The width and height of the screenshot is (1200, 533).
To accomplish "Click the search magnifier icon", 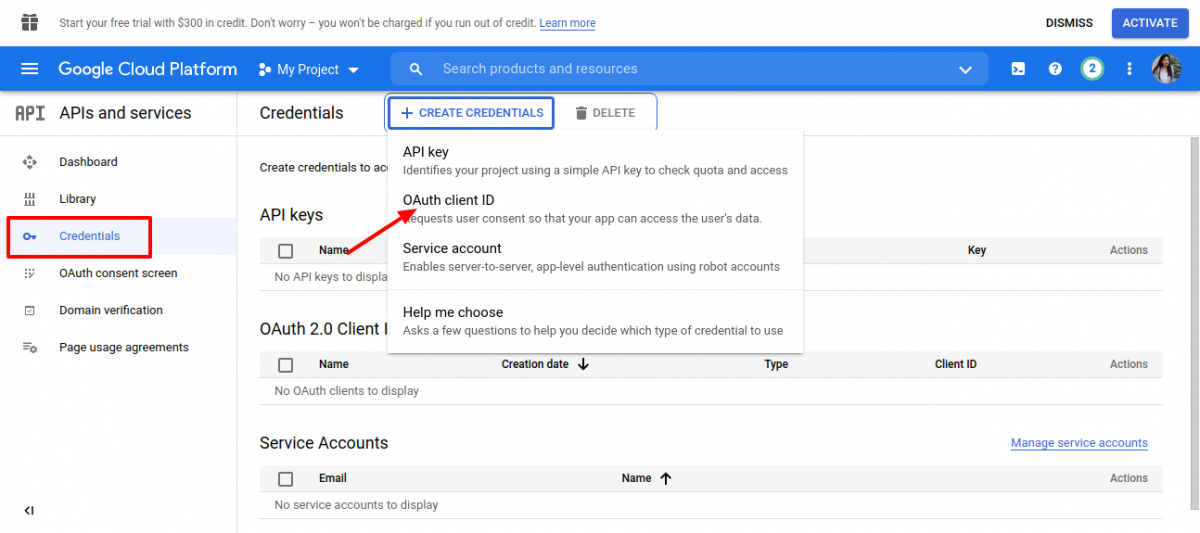I will (x=417, y=69).
